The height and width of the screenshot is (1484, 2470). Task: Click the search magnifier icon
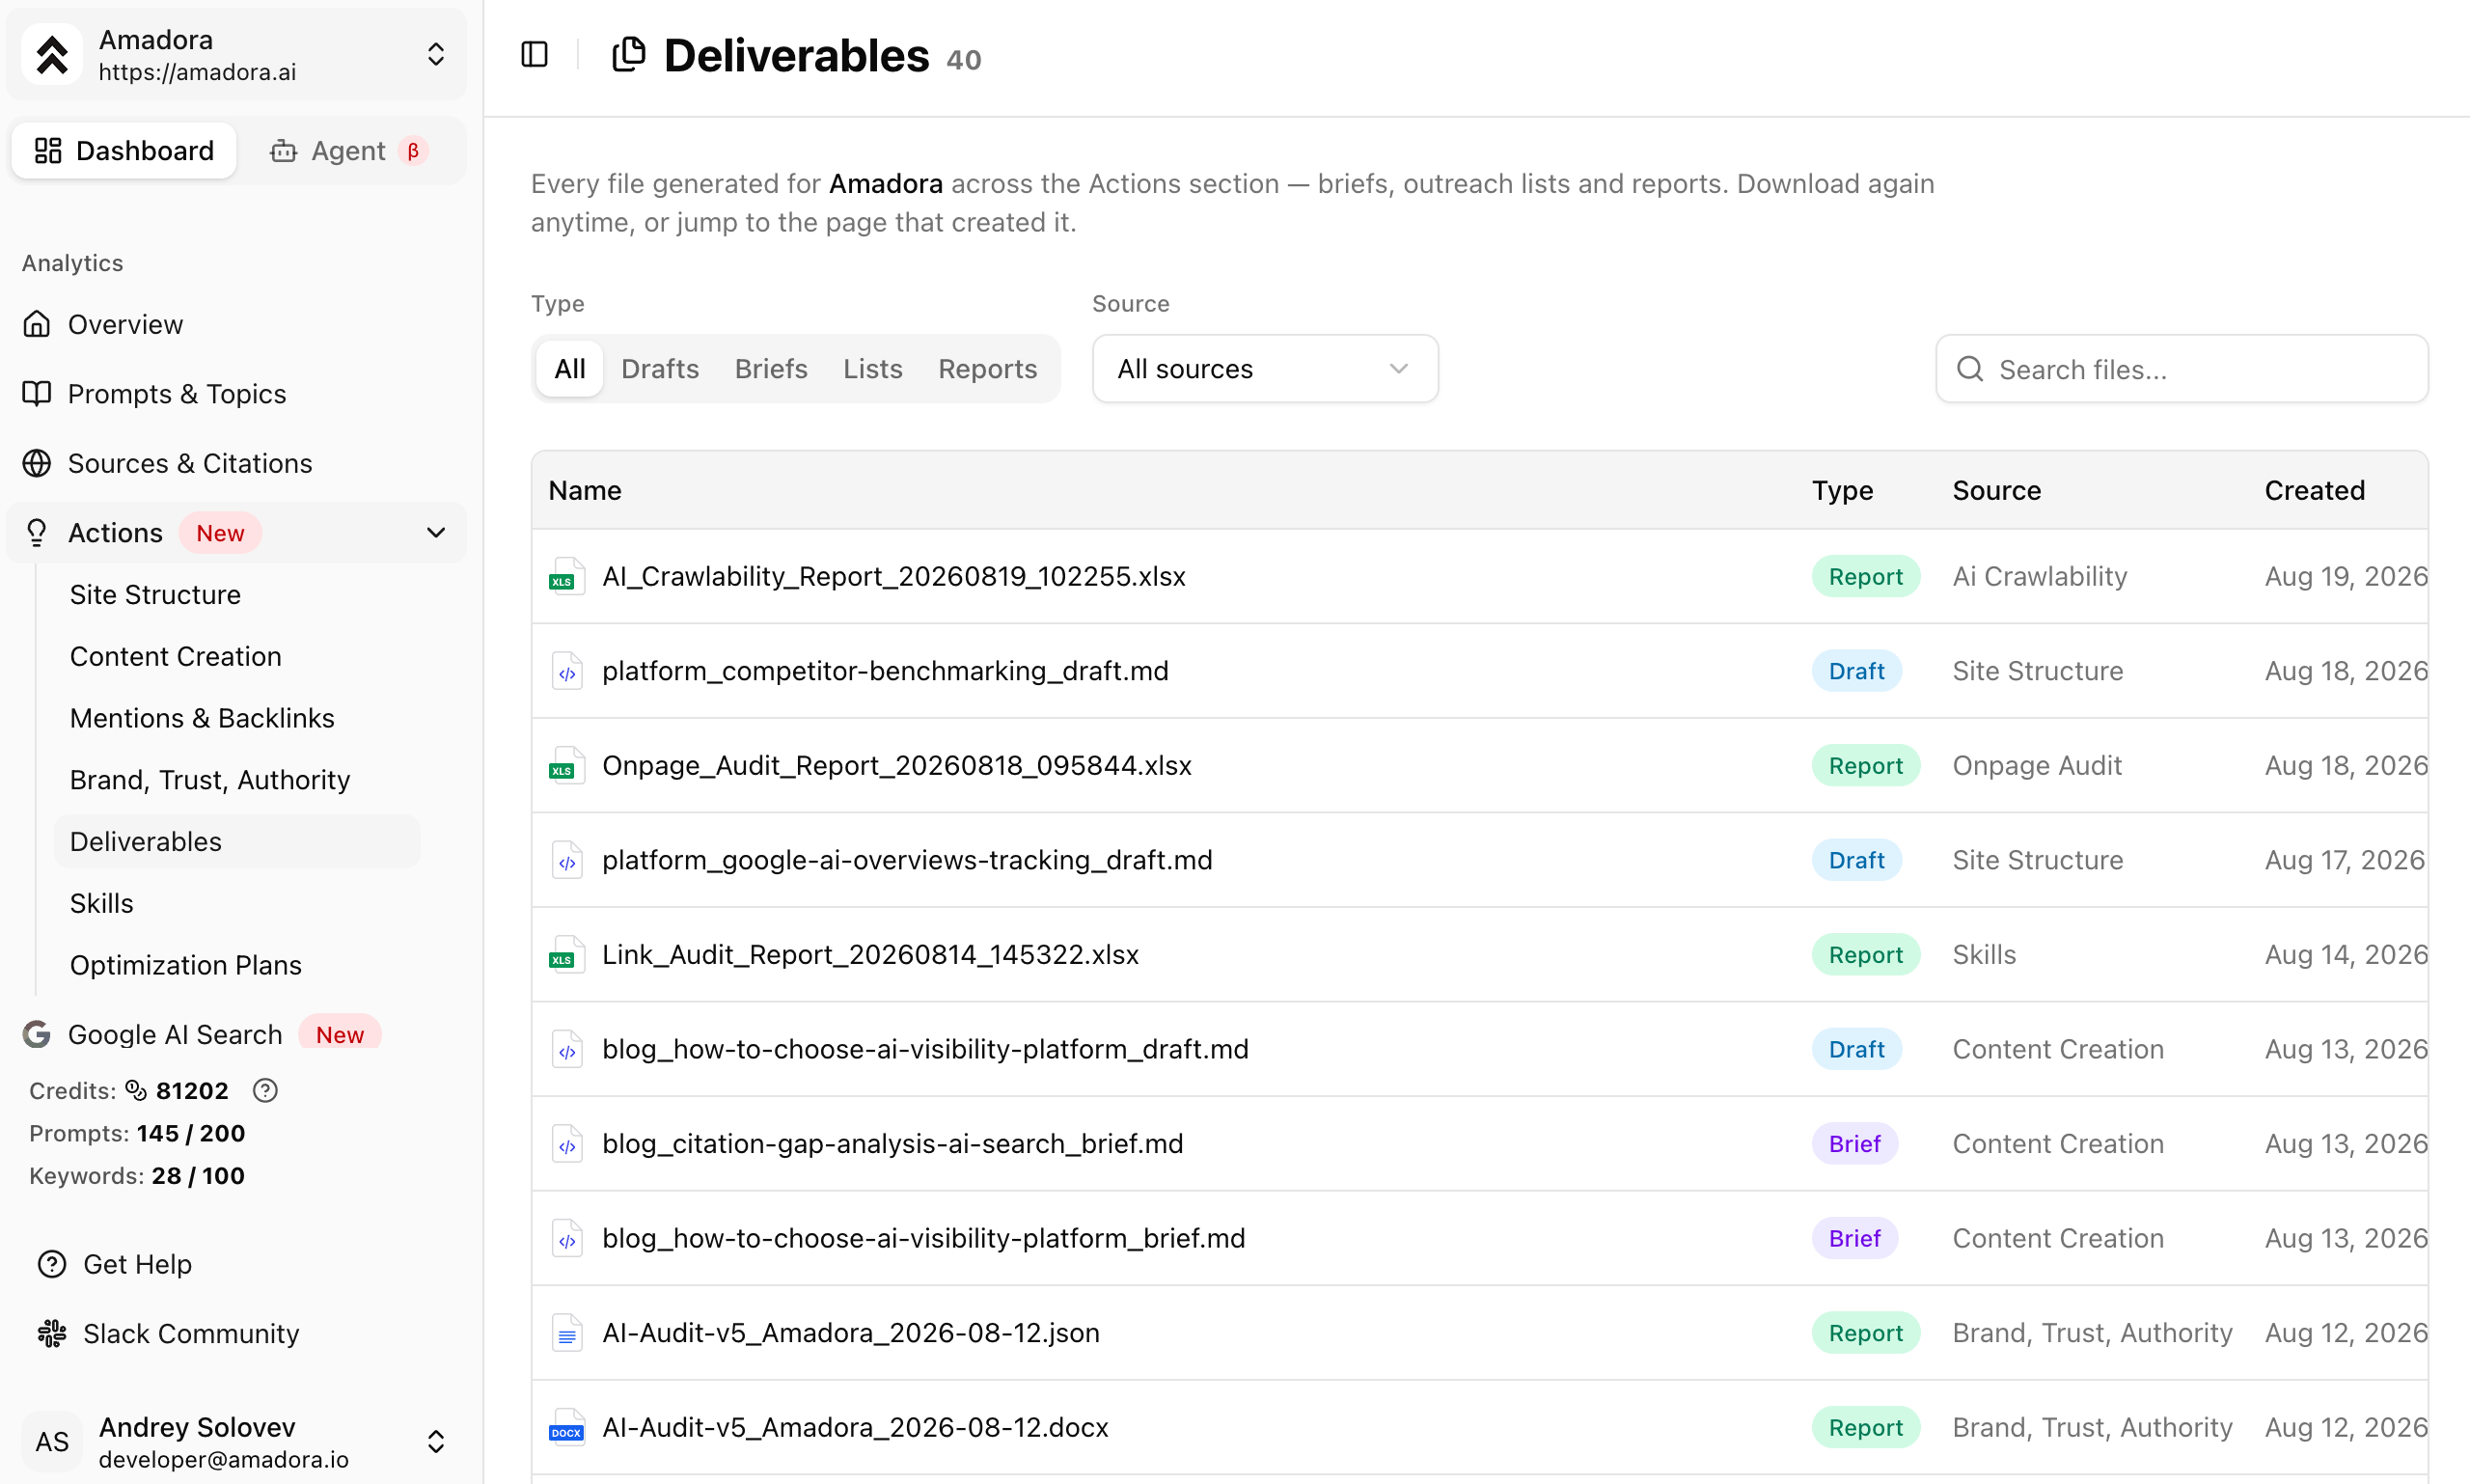pos(1970,369)
